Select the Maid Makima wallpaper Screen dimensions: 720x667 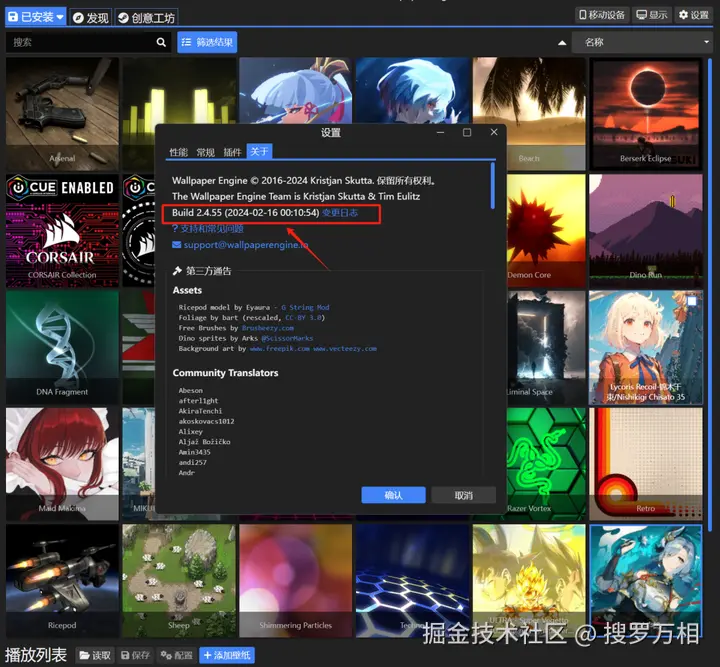62,464
